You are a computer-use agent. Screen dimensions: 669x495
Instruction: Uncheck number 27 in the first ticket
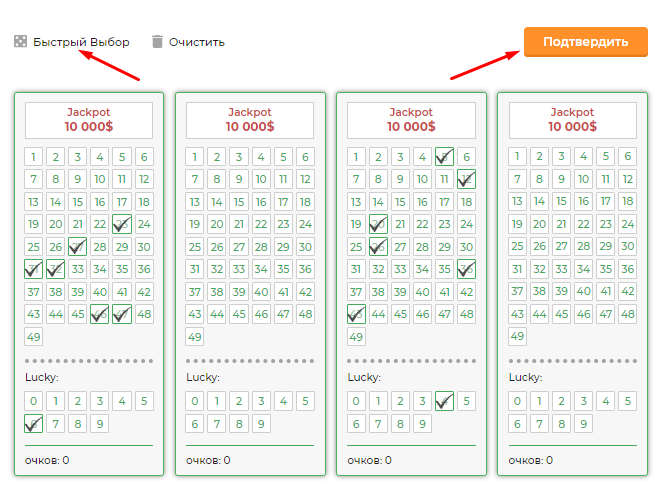click(77, 247)
